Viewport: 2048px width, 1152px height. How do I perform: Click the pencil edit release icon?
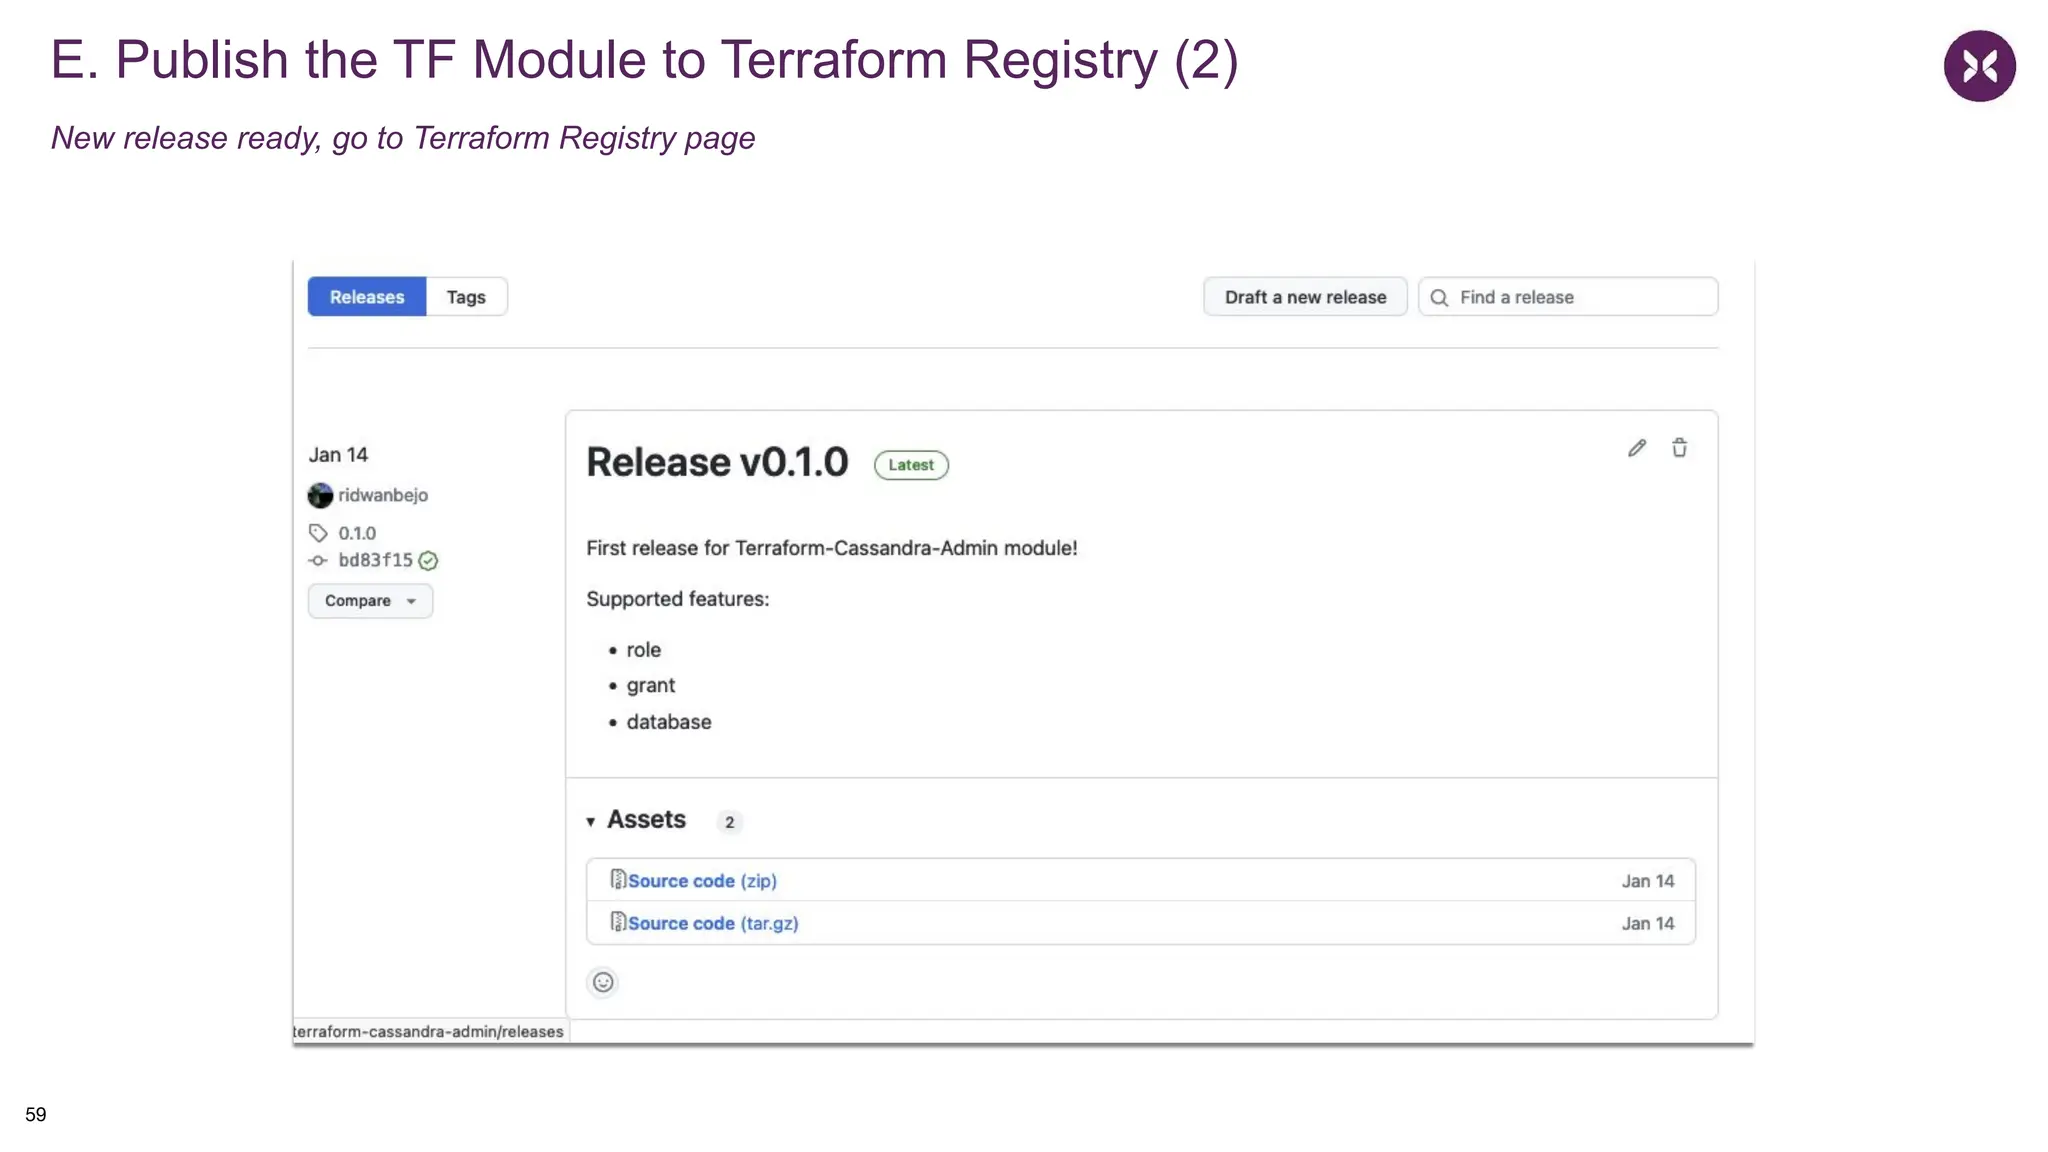point(1637,448)
